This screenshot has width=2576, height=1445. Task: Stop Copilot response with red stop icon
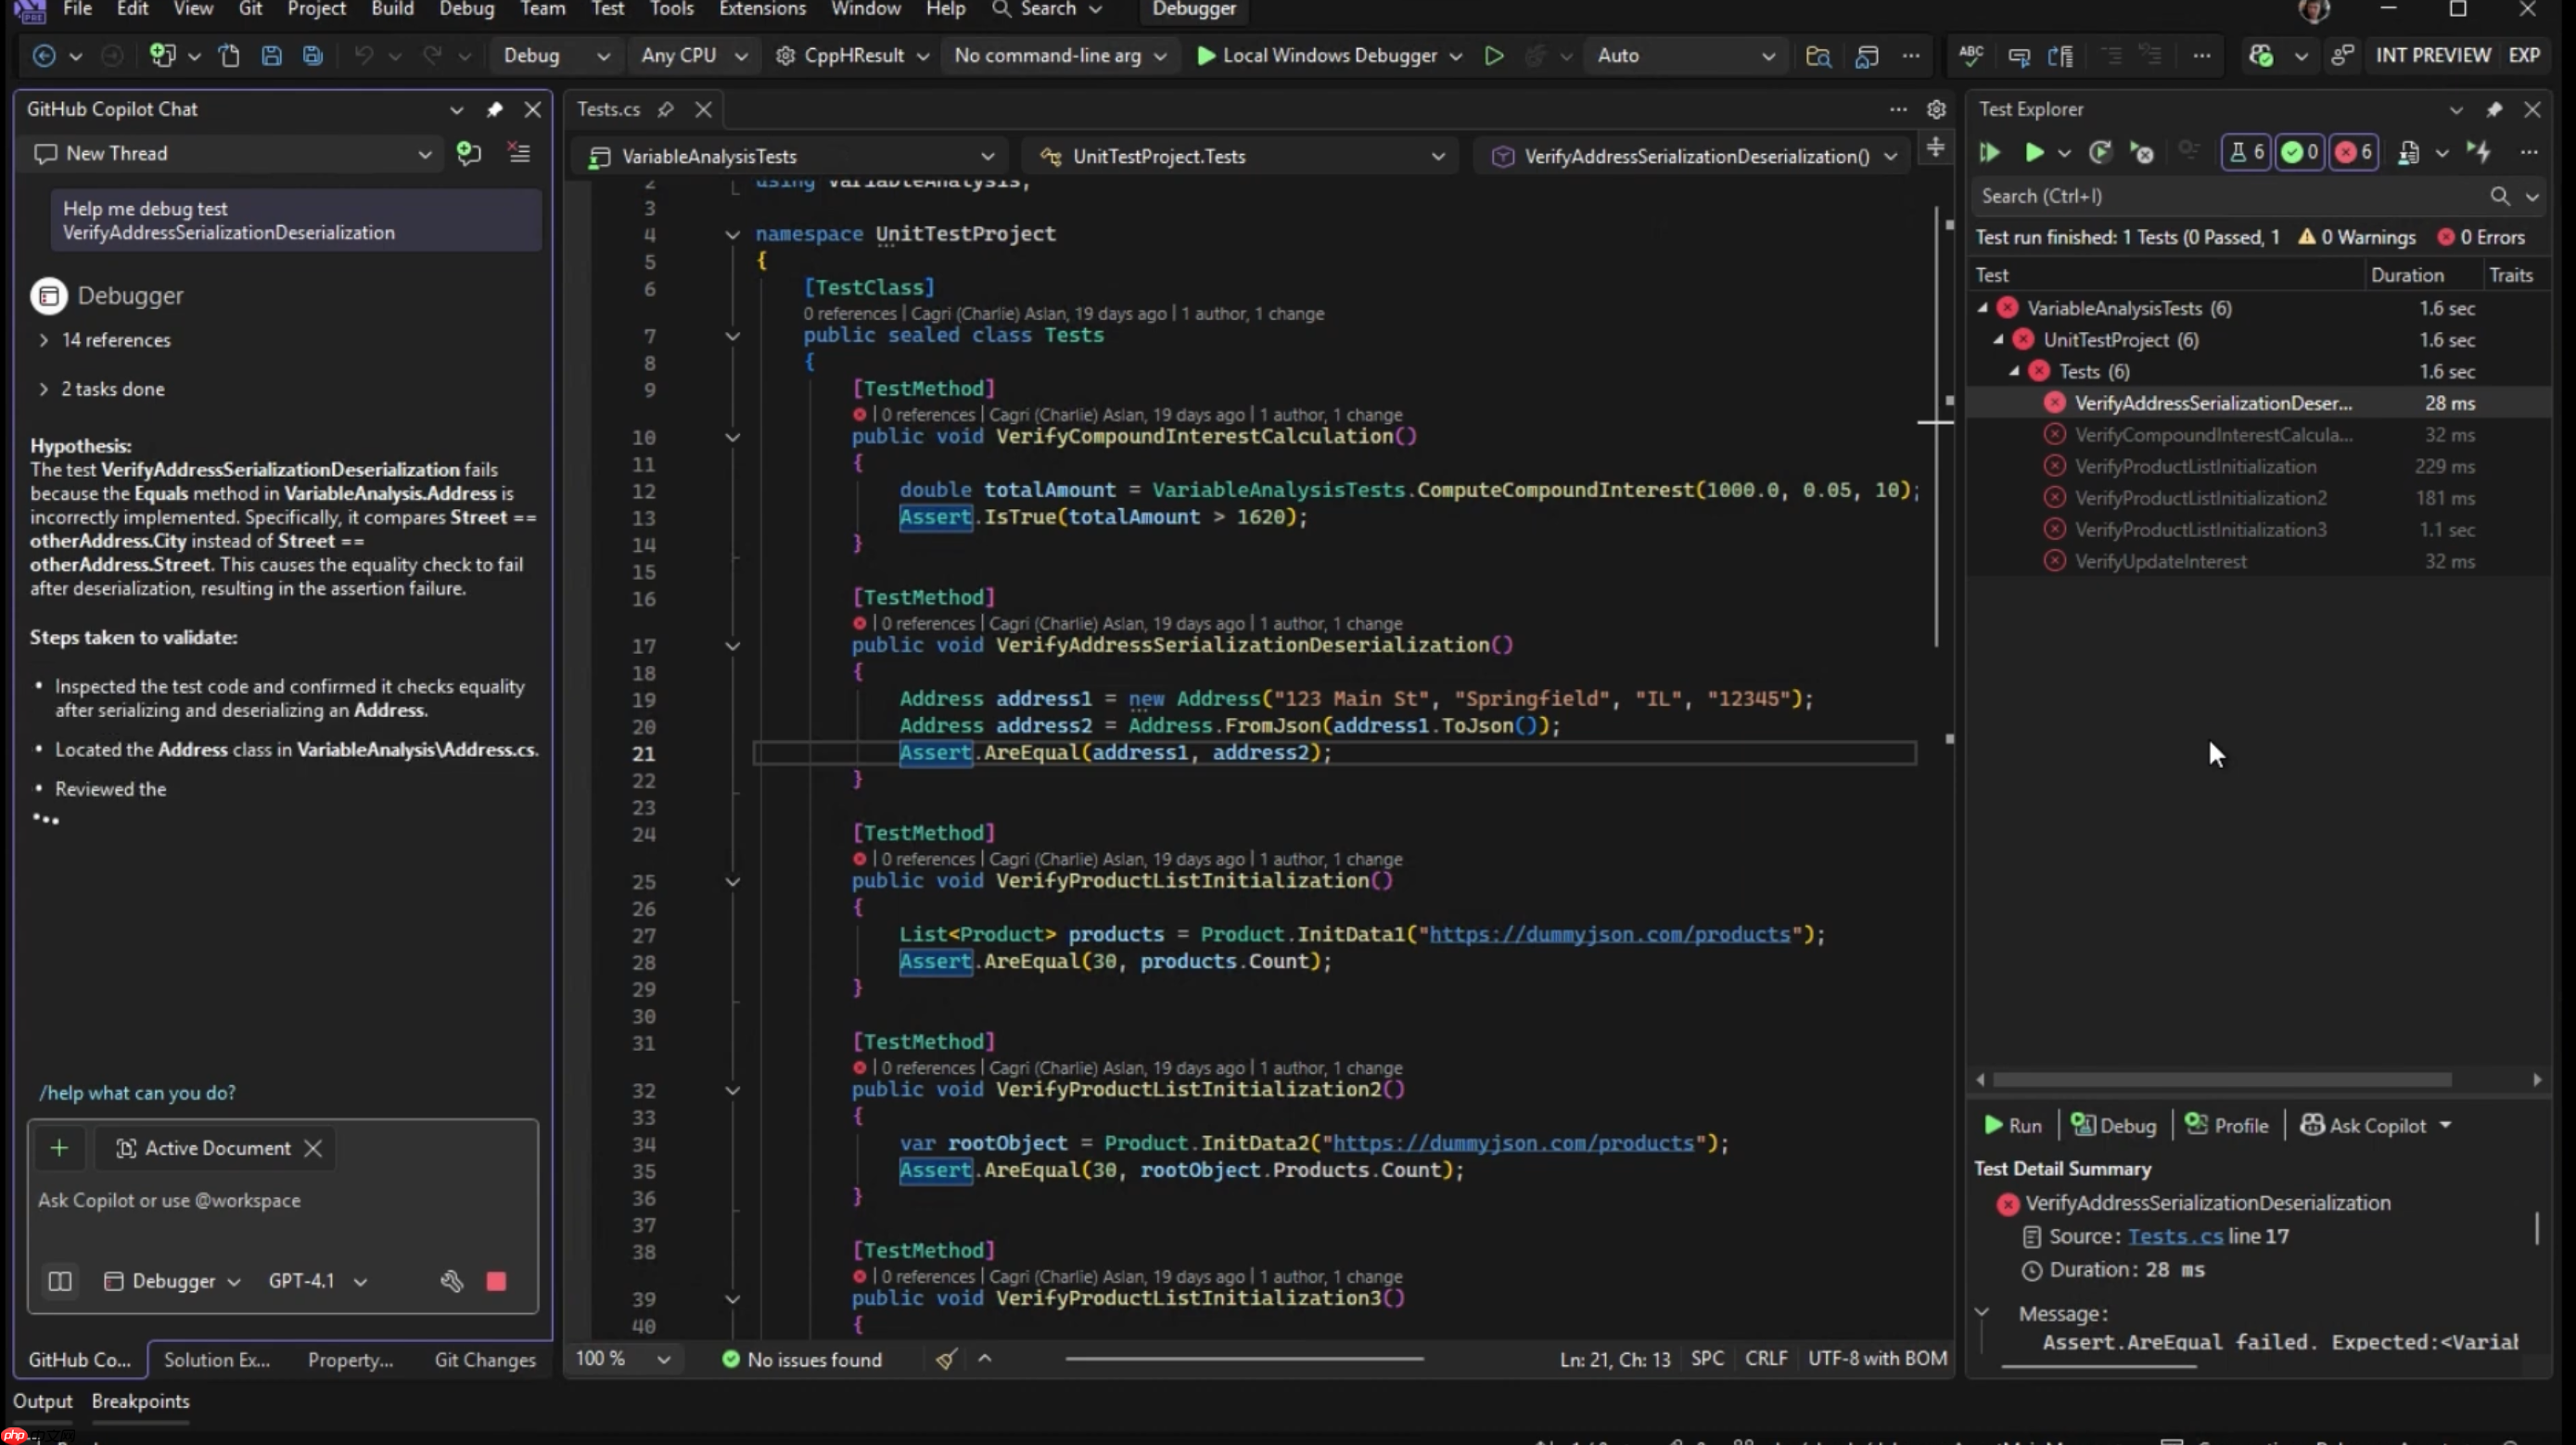coord(497,1281)
